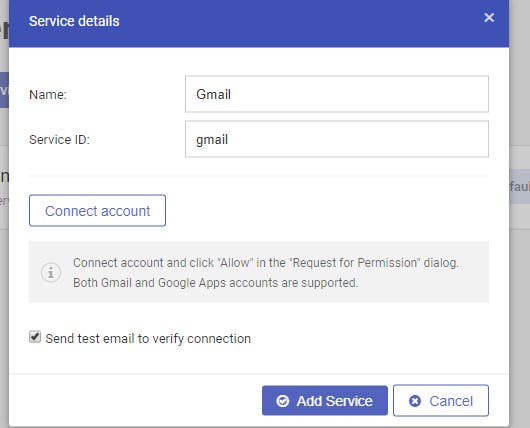The image size is (530, 428).
Task: Click the Service ID: label
Action: click(x=59, y=140)
